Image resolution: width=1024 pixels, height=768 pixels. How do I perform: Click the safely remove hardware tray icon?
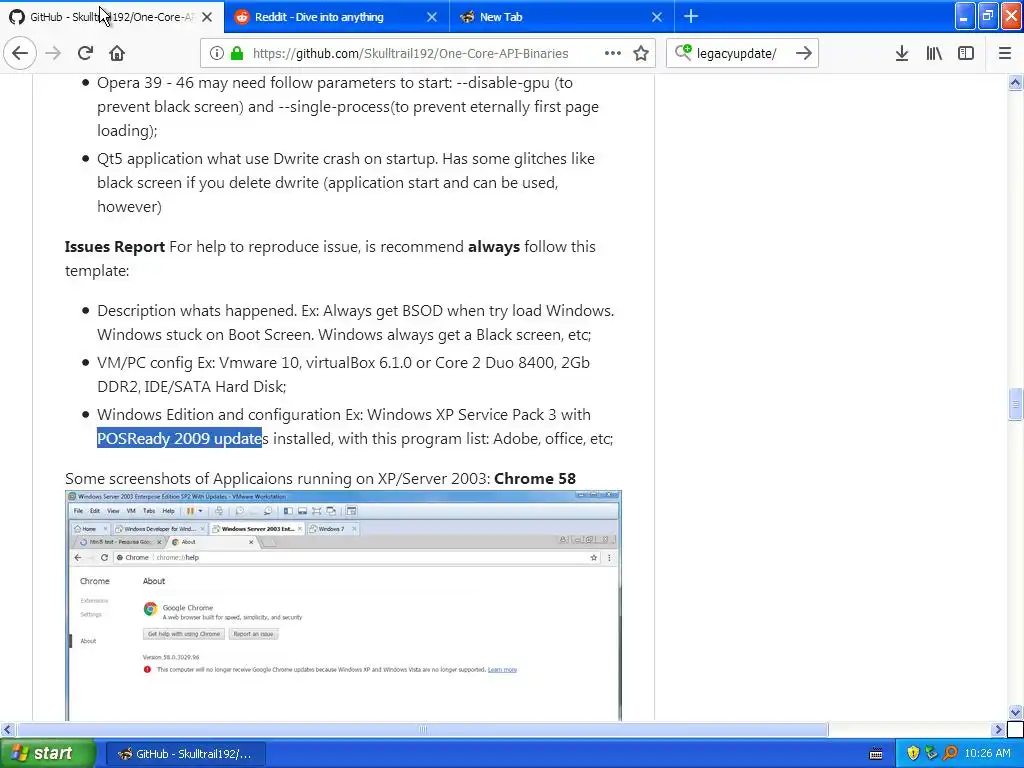[x=931, y=753]
